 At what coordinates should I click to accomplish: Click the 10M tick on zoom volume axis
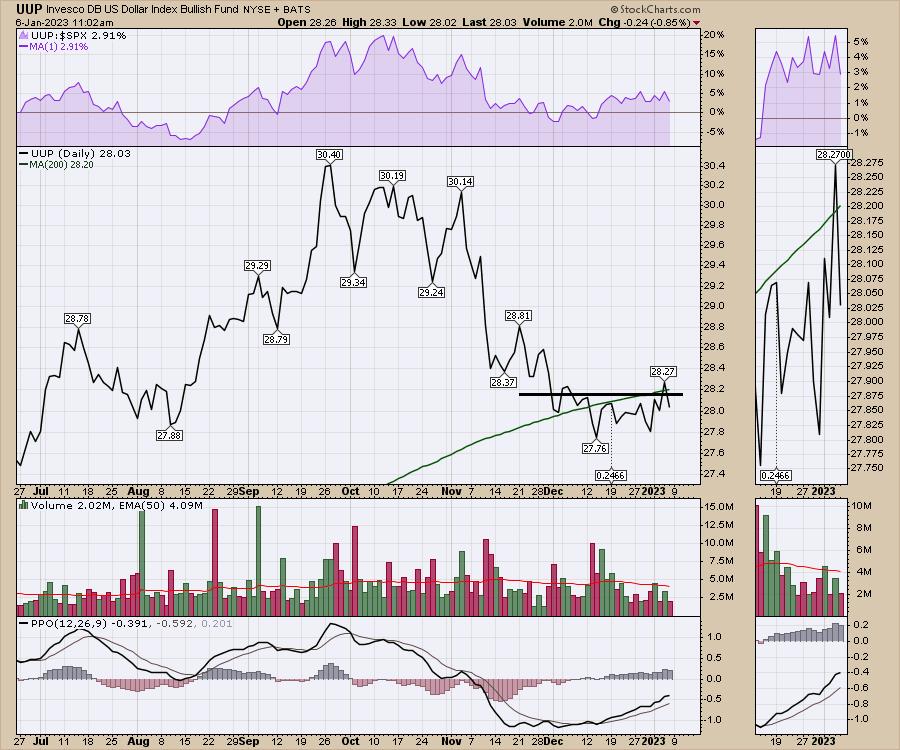pyautogui.click(x=863, y=506)
